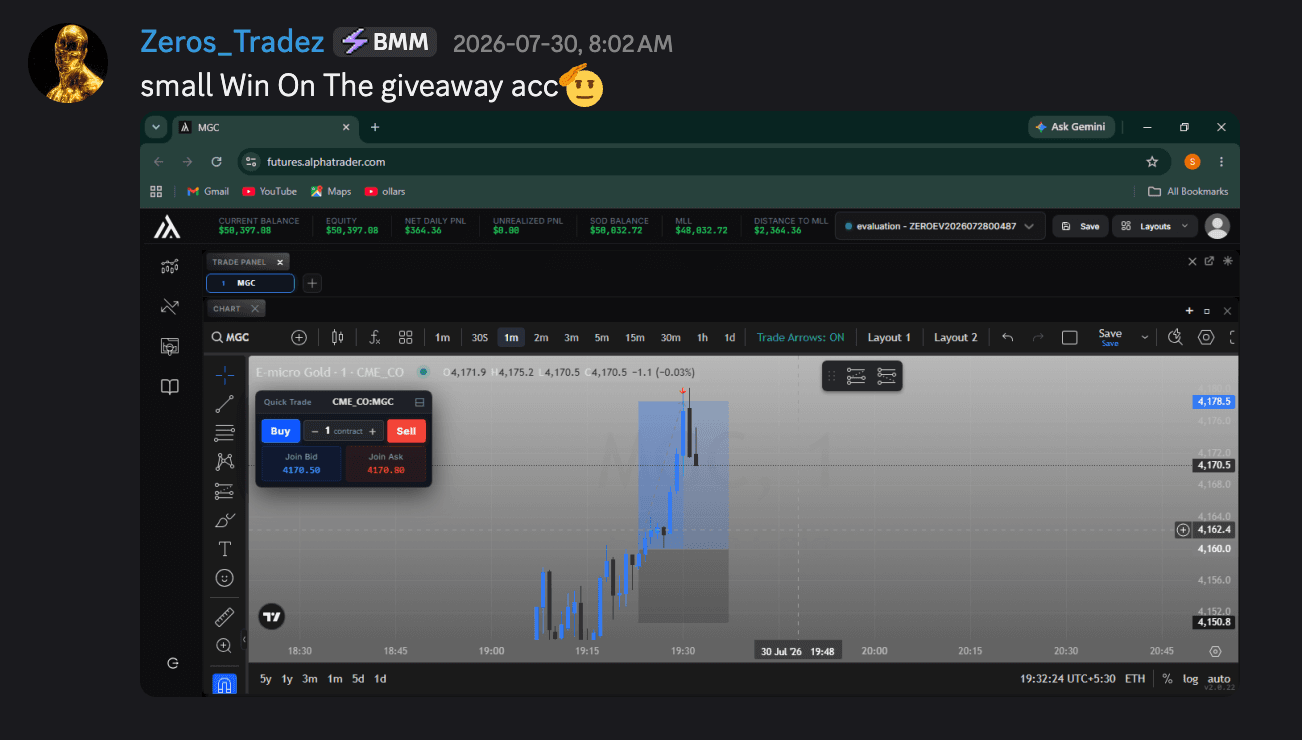Image resolution: width=1302 pixels, height=740 pixels.
Task: Open the emoji icons tool
Action: click(225, 578)
